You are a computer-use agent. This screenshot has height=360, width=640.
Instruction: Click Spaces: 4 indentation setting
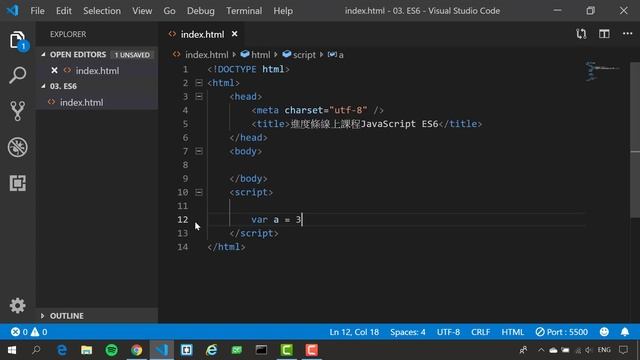(x=407, y=332)
